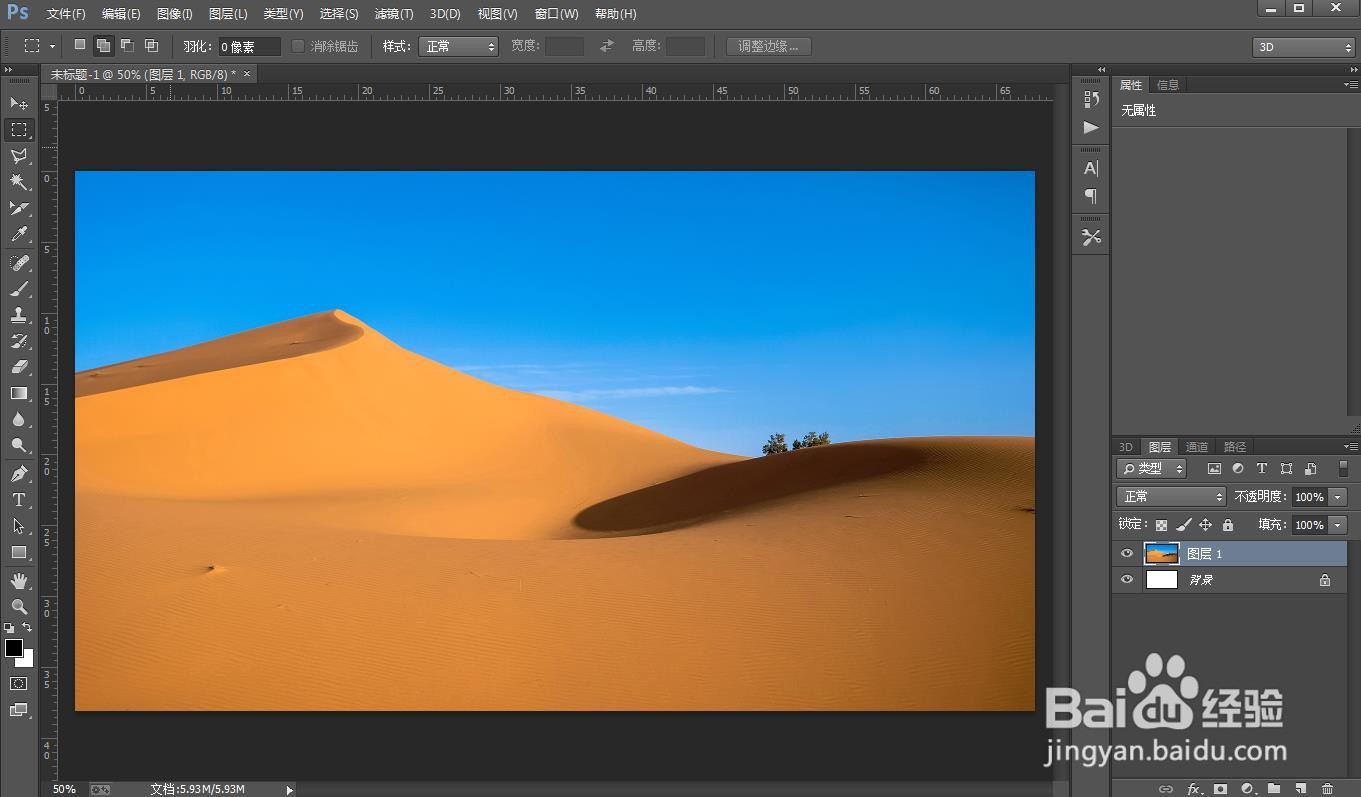Select the Path Selection tool

tap(19, 526)
